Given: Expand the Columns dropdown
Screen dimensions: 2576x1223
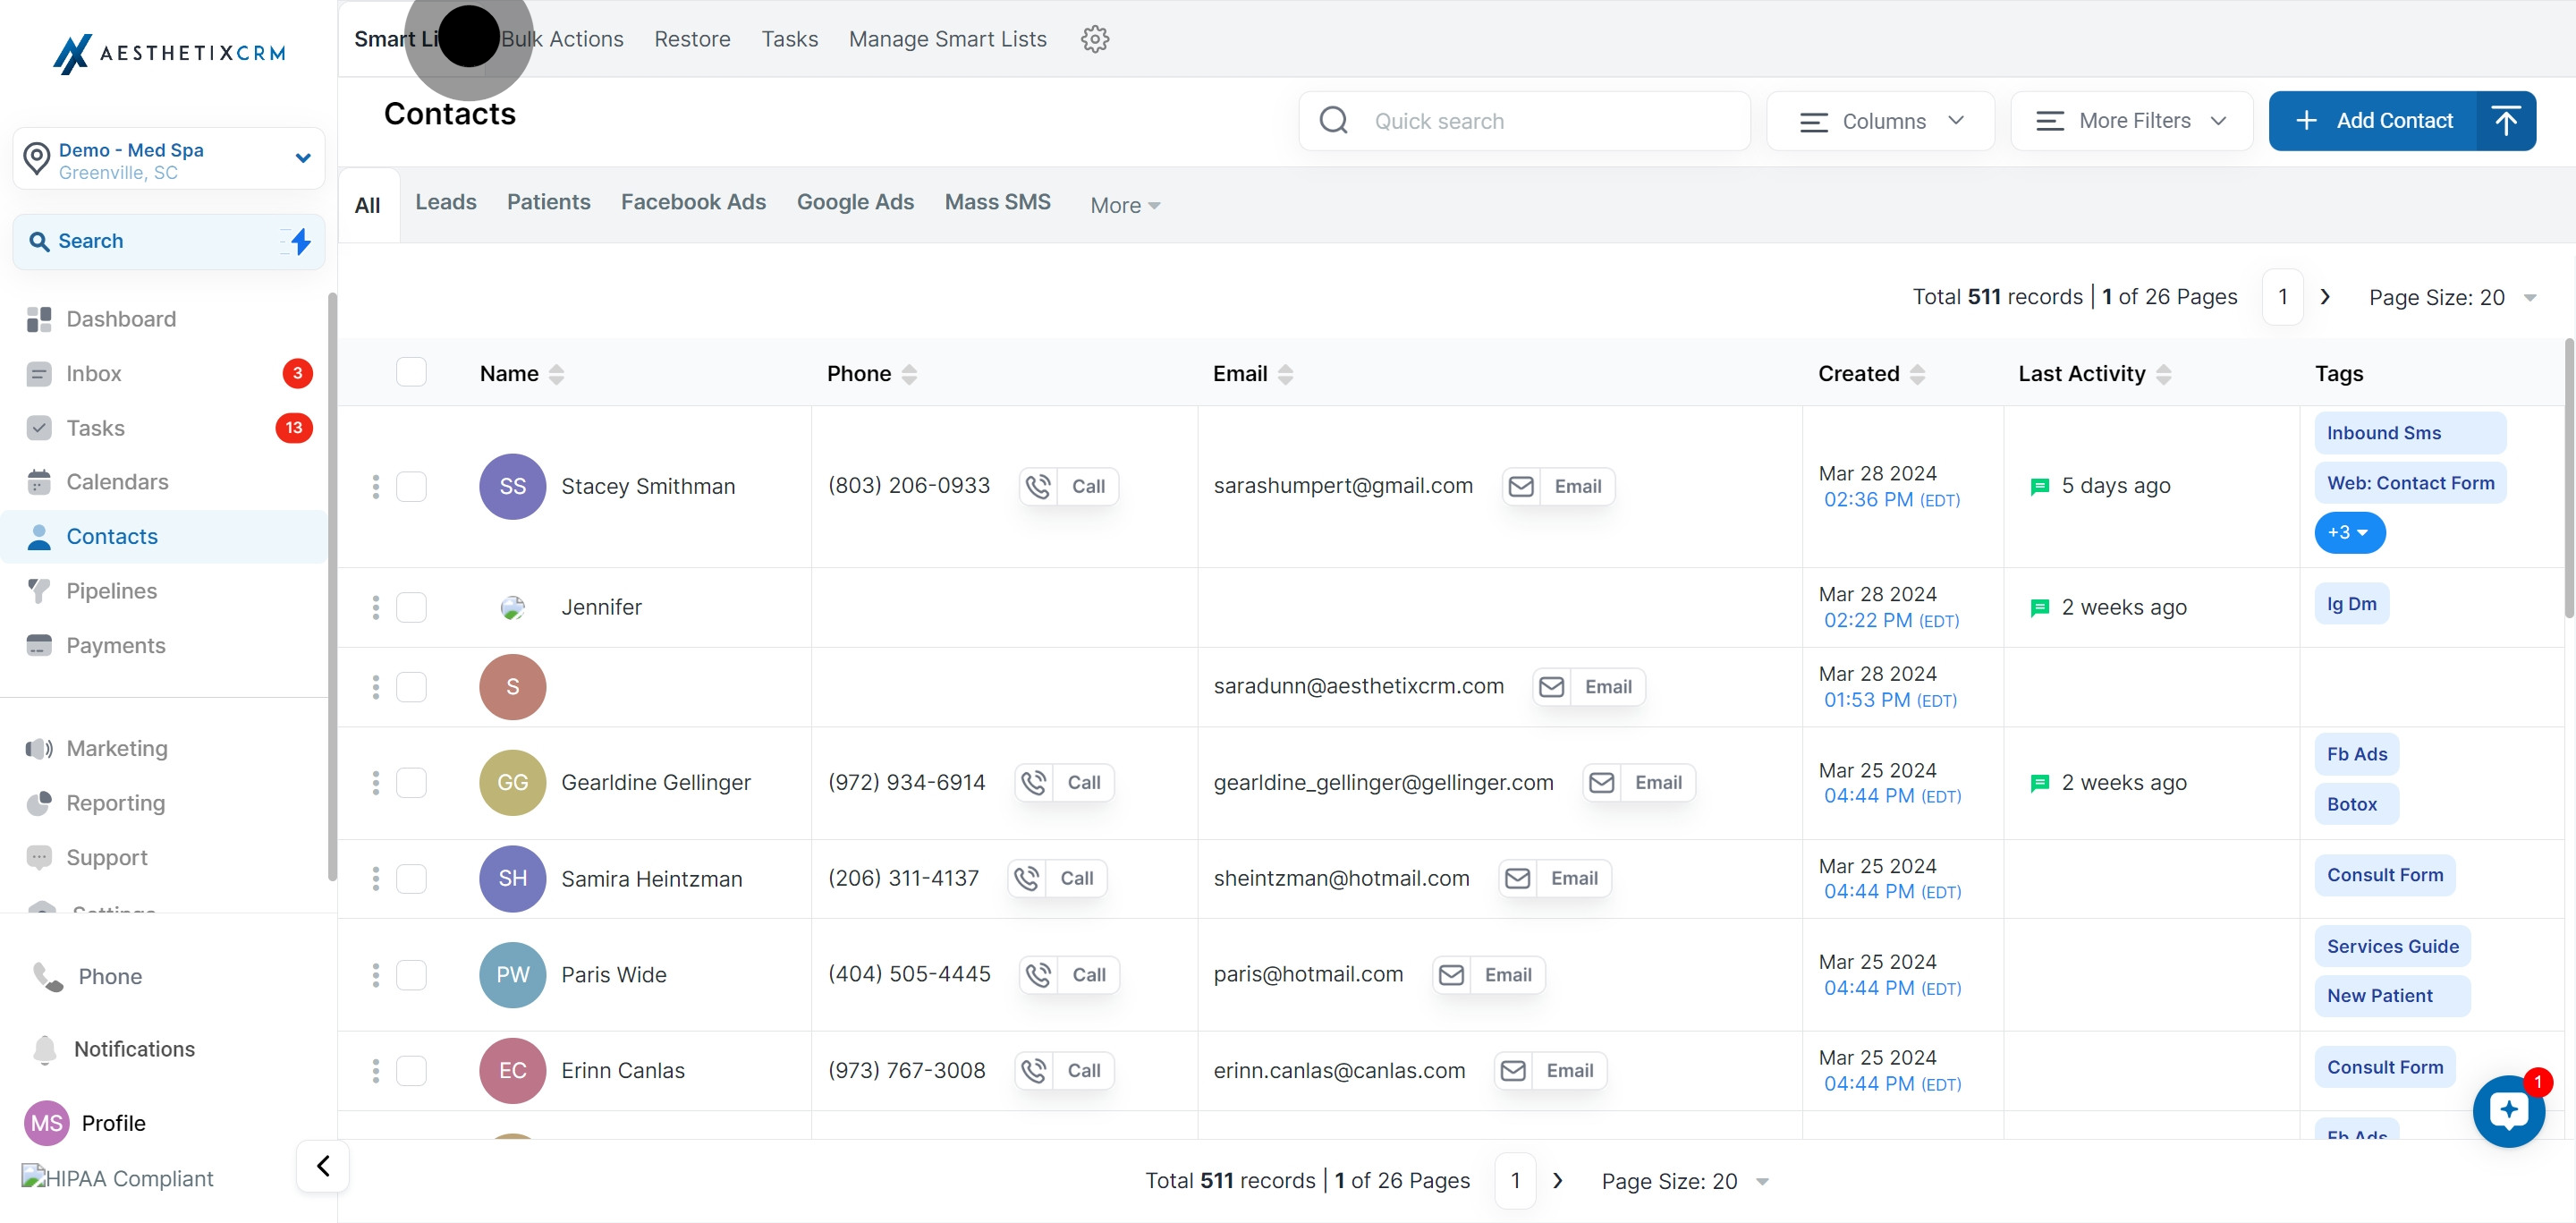Looking at the screenshot, I should pos(1880,121).
